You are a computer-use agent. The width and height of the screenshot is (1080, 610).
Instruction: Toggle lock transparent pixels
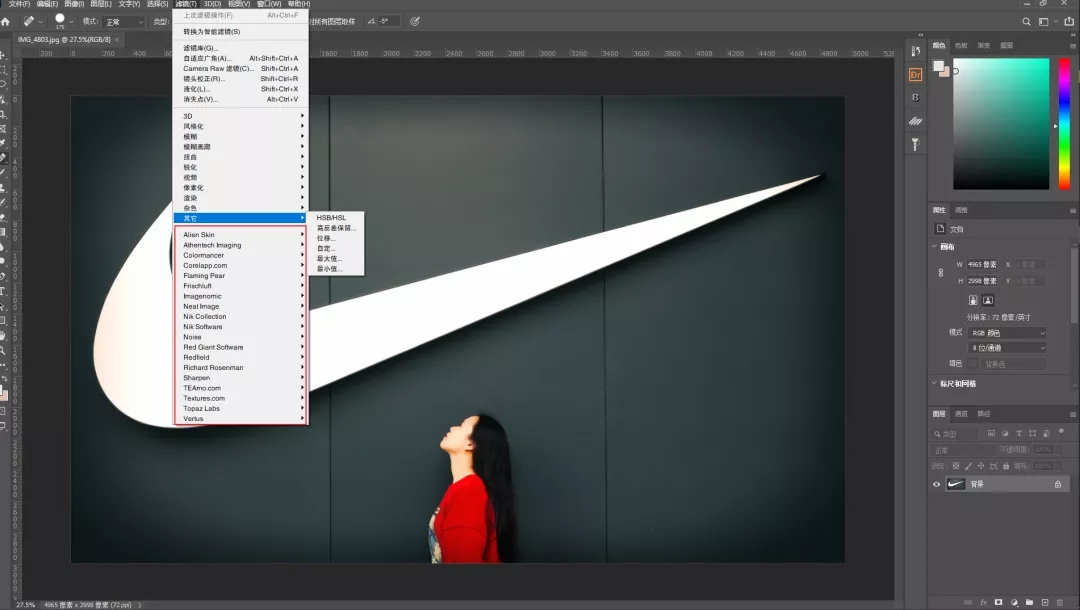956,466
